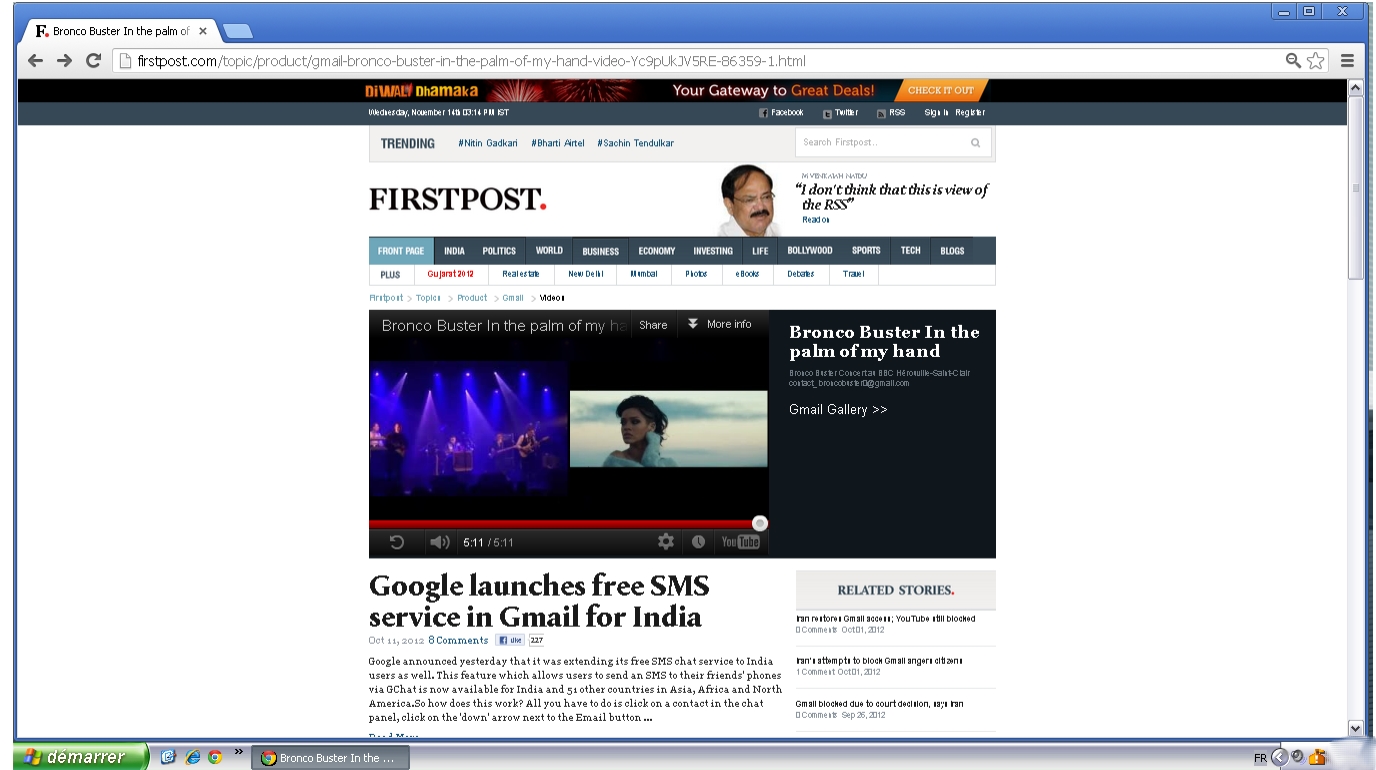Open the BLOGS nav tab
The width and height of the screenshot is (1376, 770).
pos(952,251)
